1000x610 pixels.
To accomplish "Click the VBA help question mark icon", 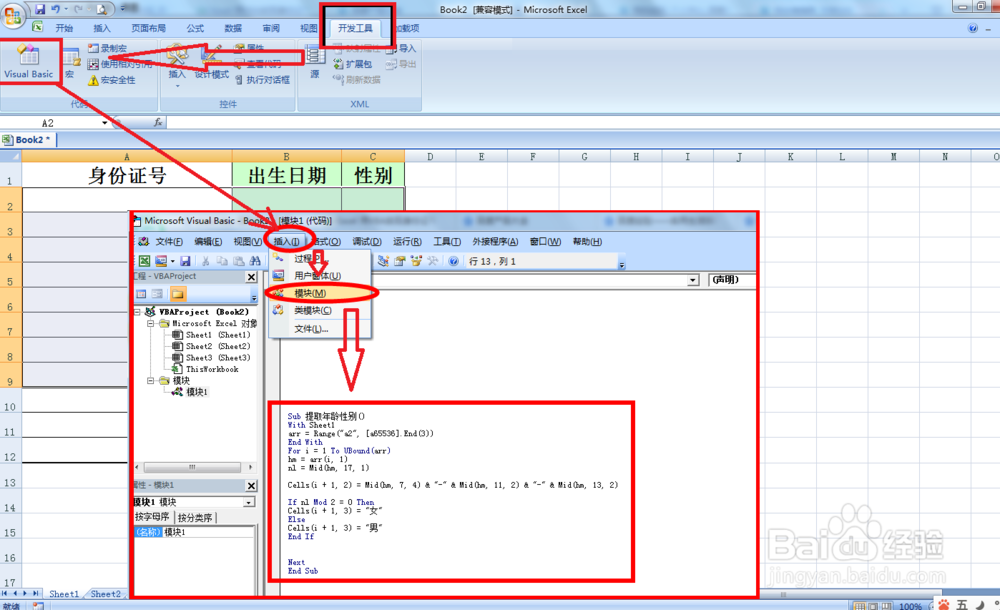I will coord(453,261).
